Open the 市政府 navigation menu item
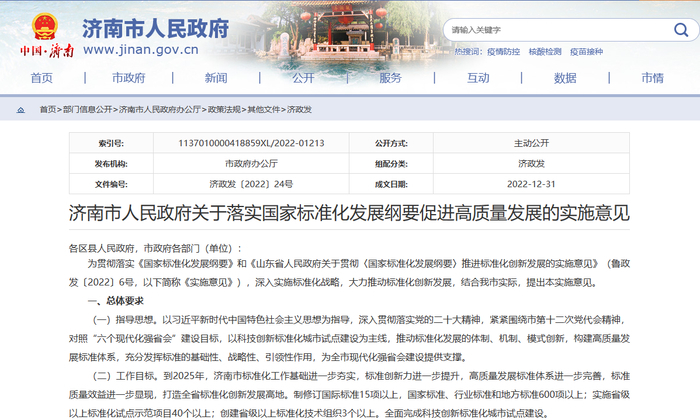700x420 pixels. (x=129, y=78)
